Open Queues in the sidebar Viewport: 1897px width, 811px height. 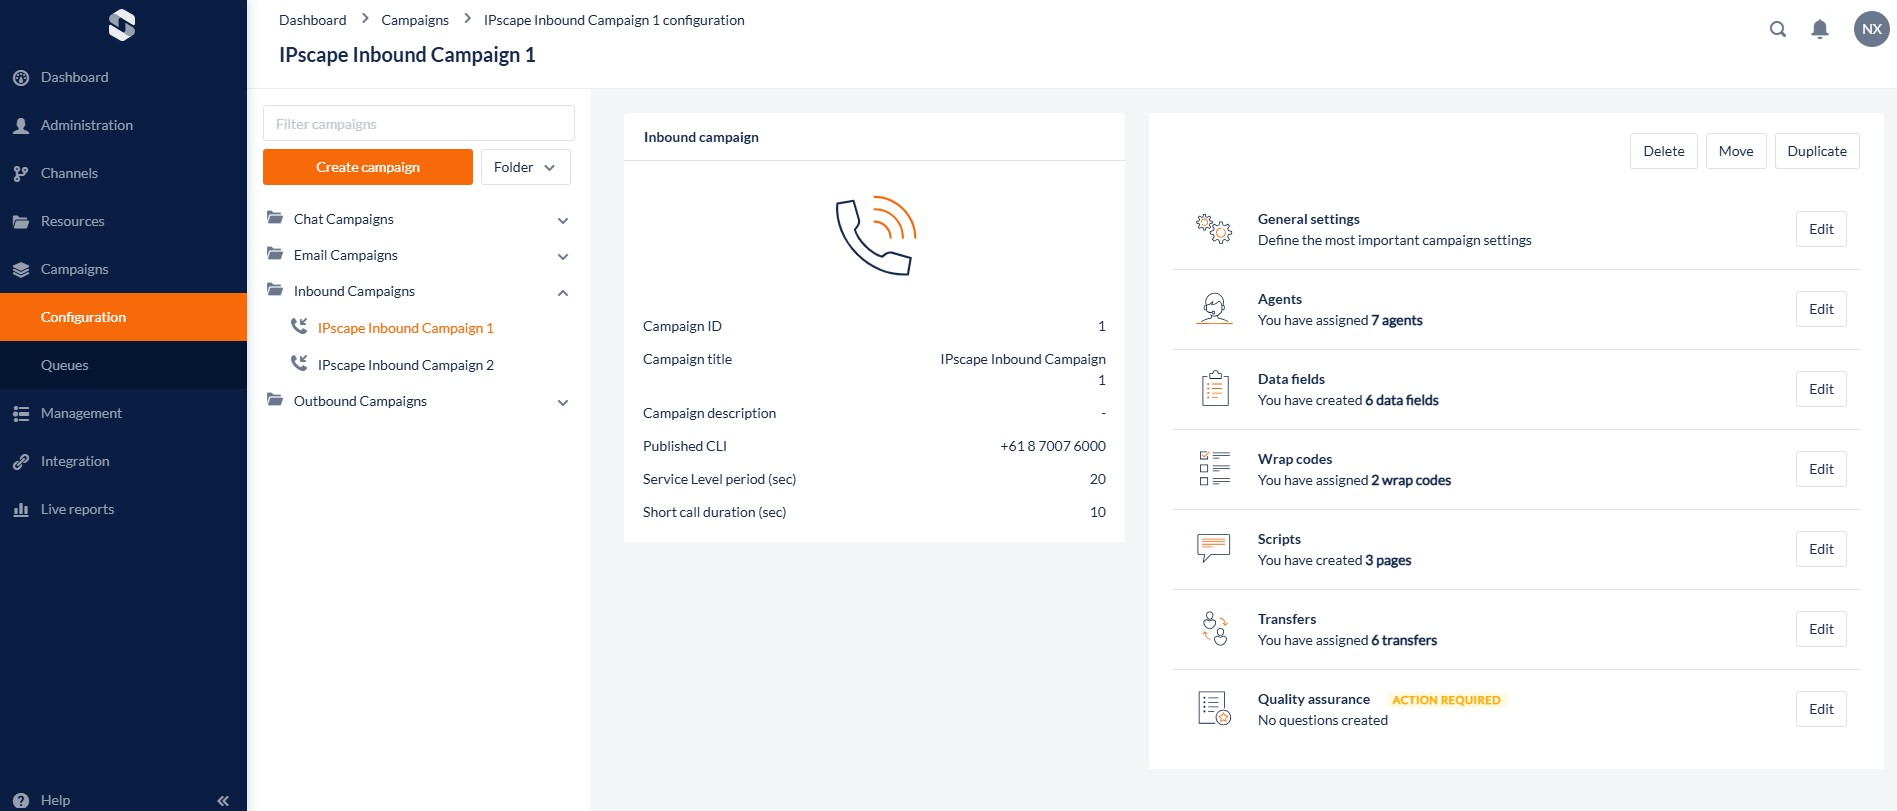[x=65, y=365]
